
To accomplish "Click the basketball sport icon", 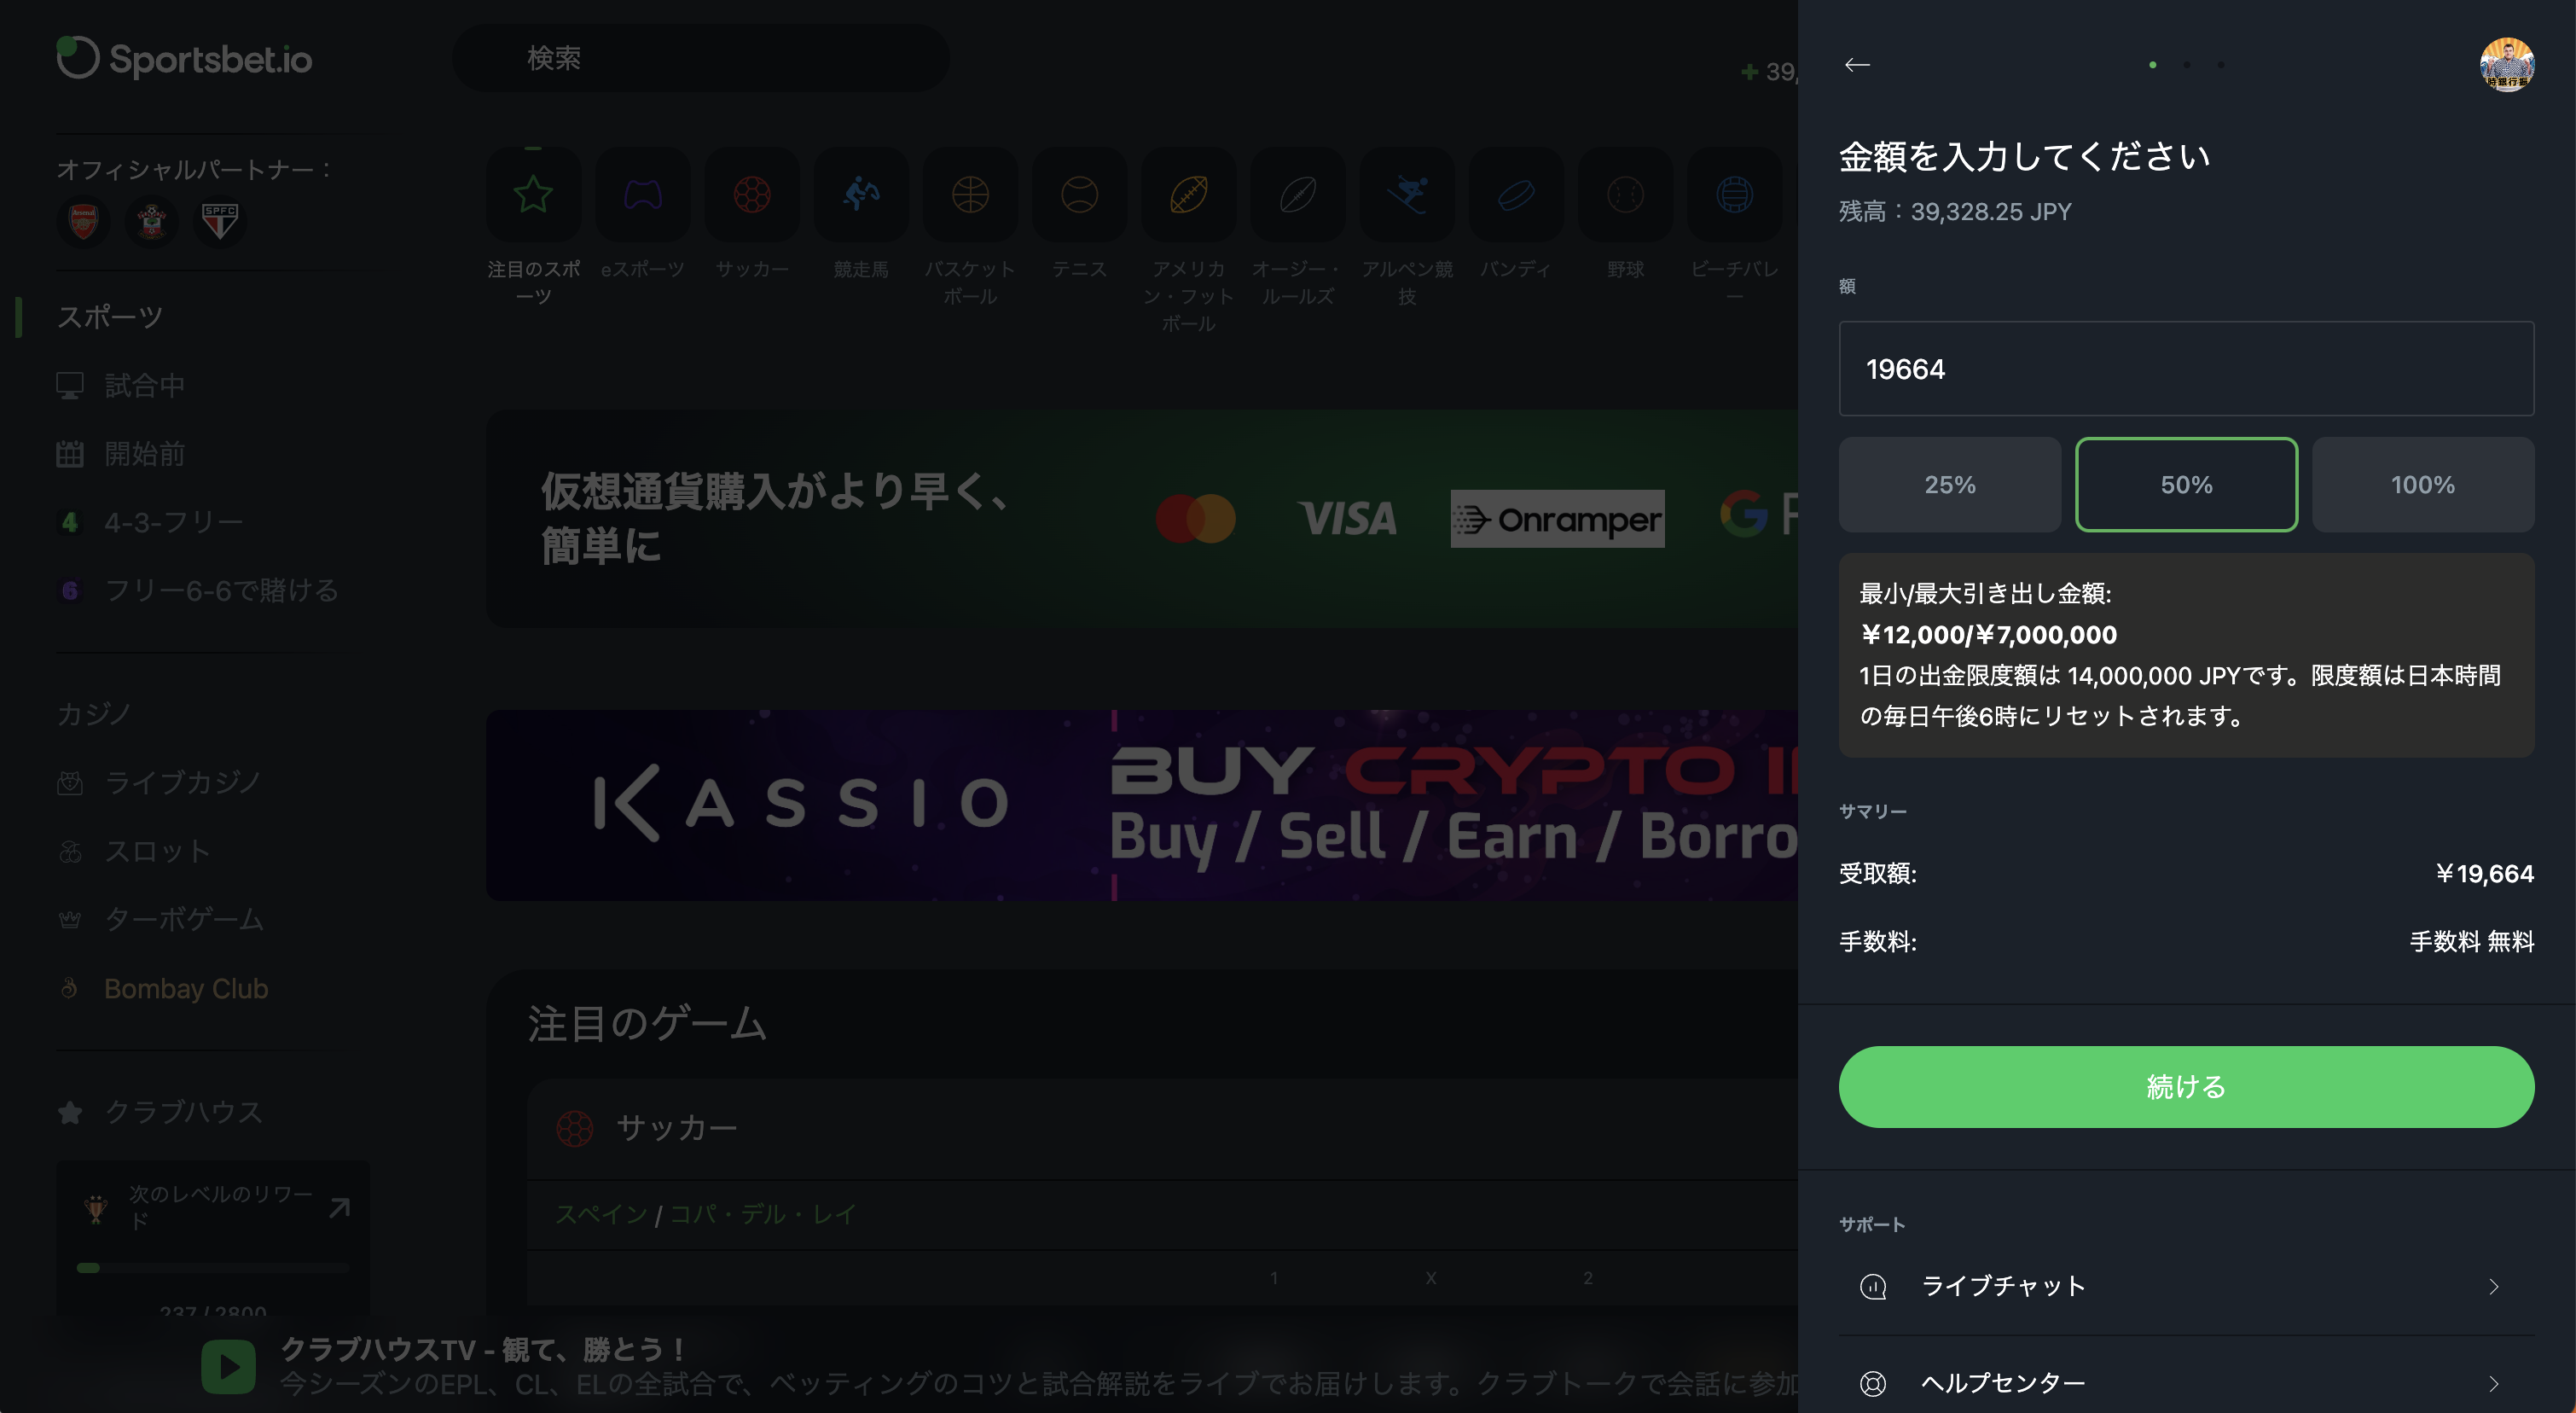I will coord(970,194).
